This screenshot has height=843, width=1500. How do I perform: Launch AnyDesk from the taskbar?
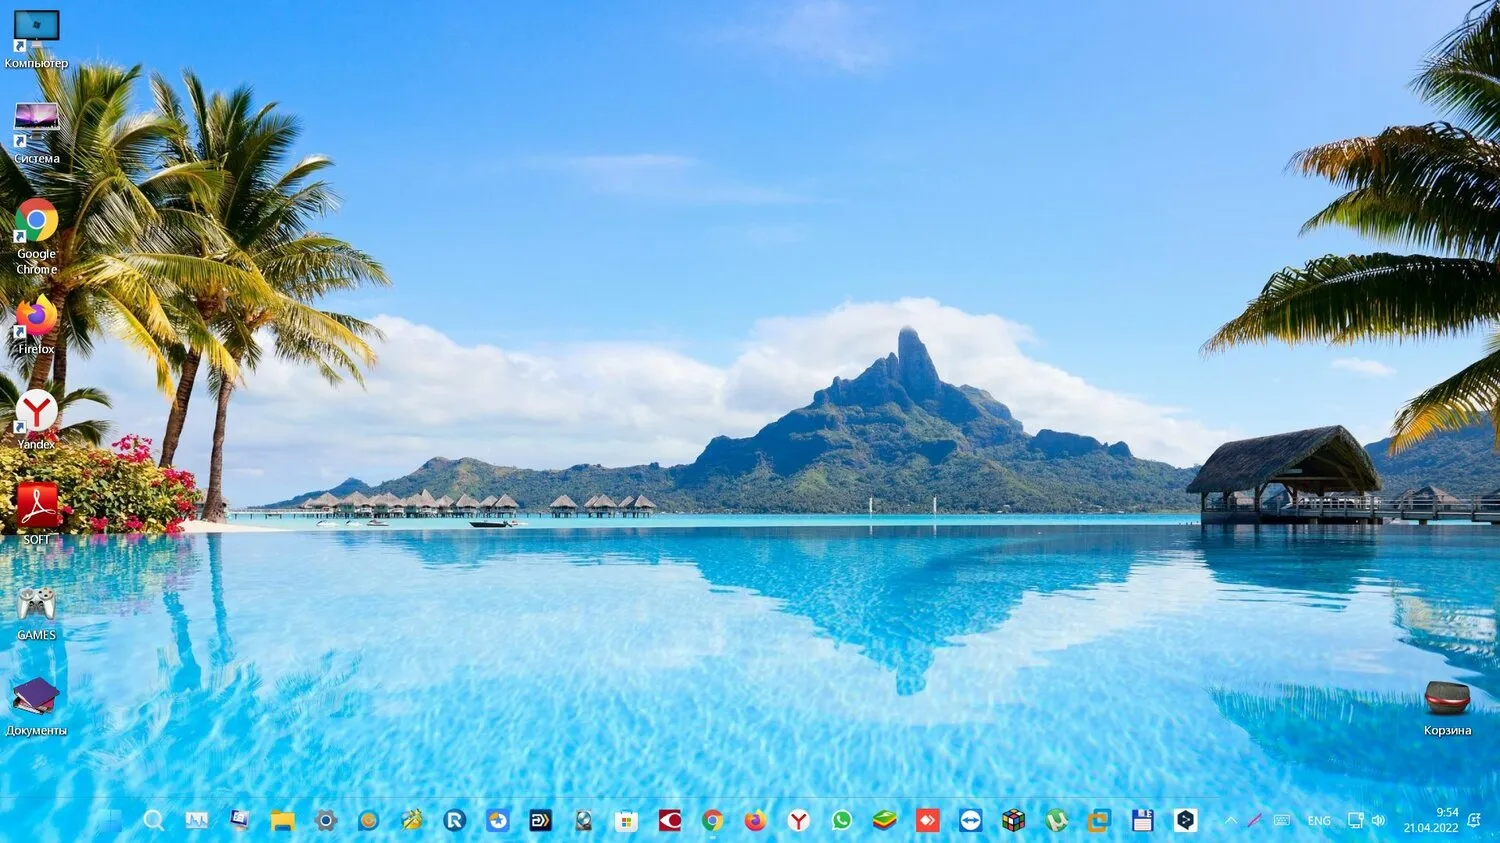927,820
